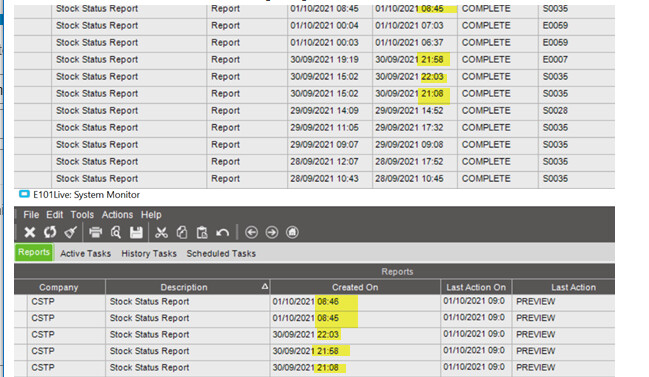This screenshot has width=649, height=377.
Task: Toggle sort arrow on Description column
Action: (x=265, y=286)
